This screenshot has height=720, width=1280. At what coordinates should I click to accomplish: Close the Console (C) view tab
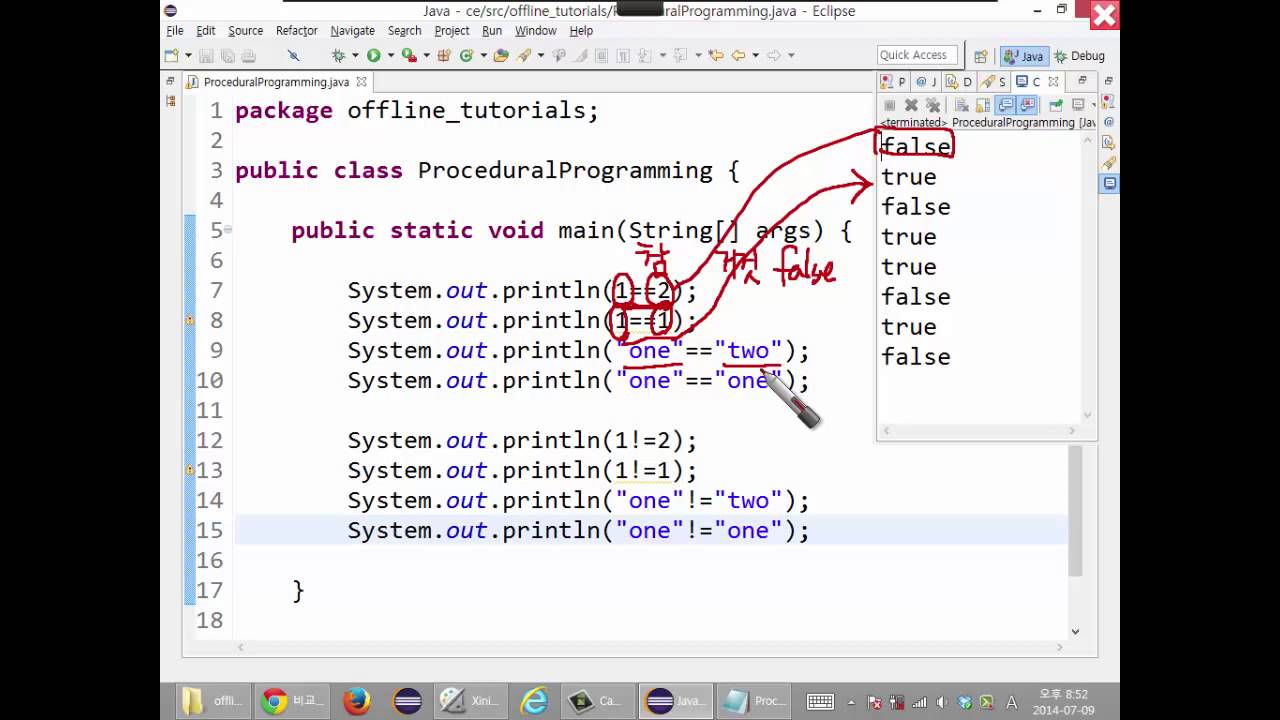tap(1053, 82)
